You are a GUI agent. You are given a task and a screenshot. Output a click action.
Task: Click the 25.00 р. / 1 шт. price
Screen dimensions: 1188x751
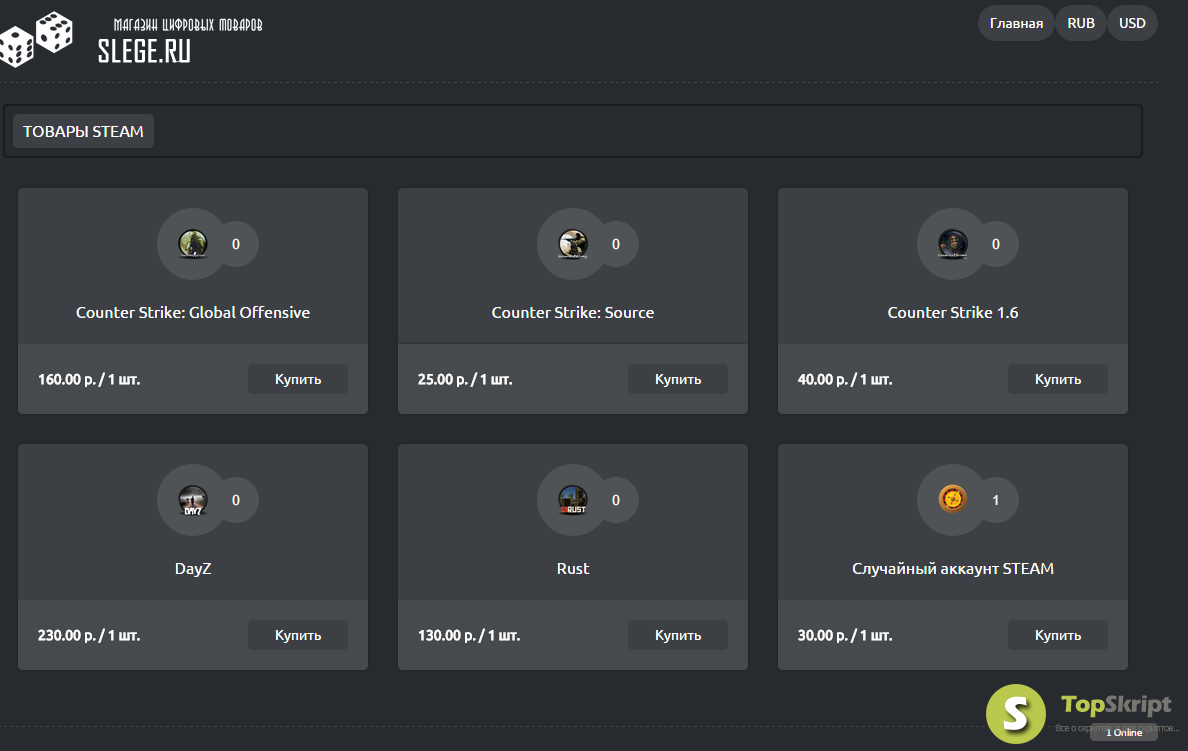click(x=465, y=380)
